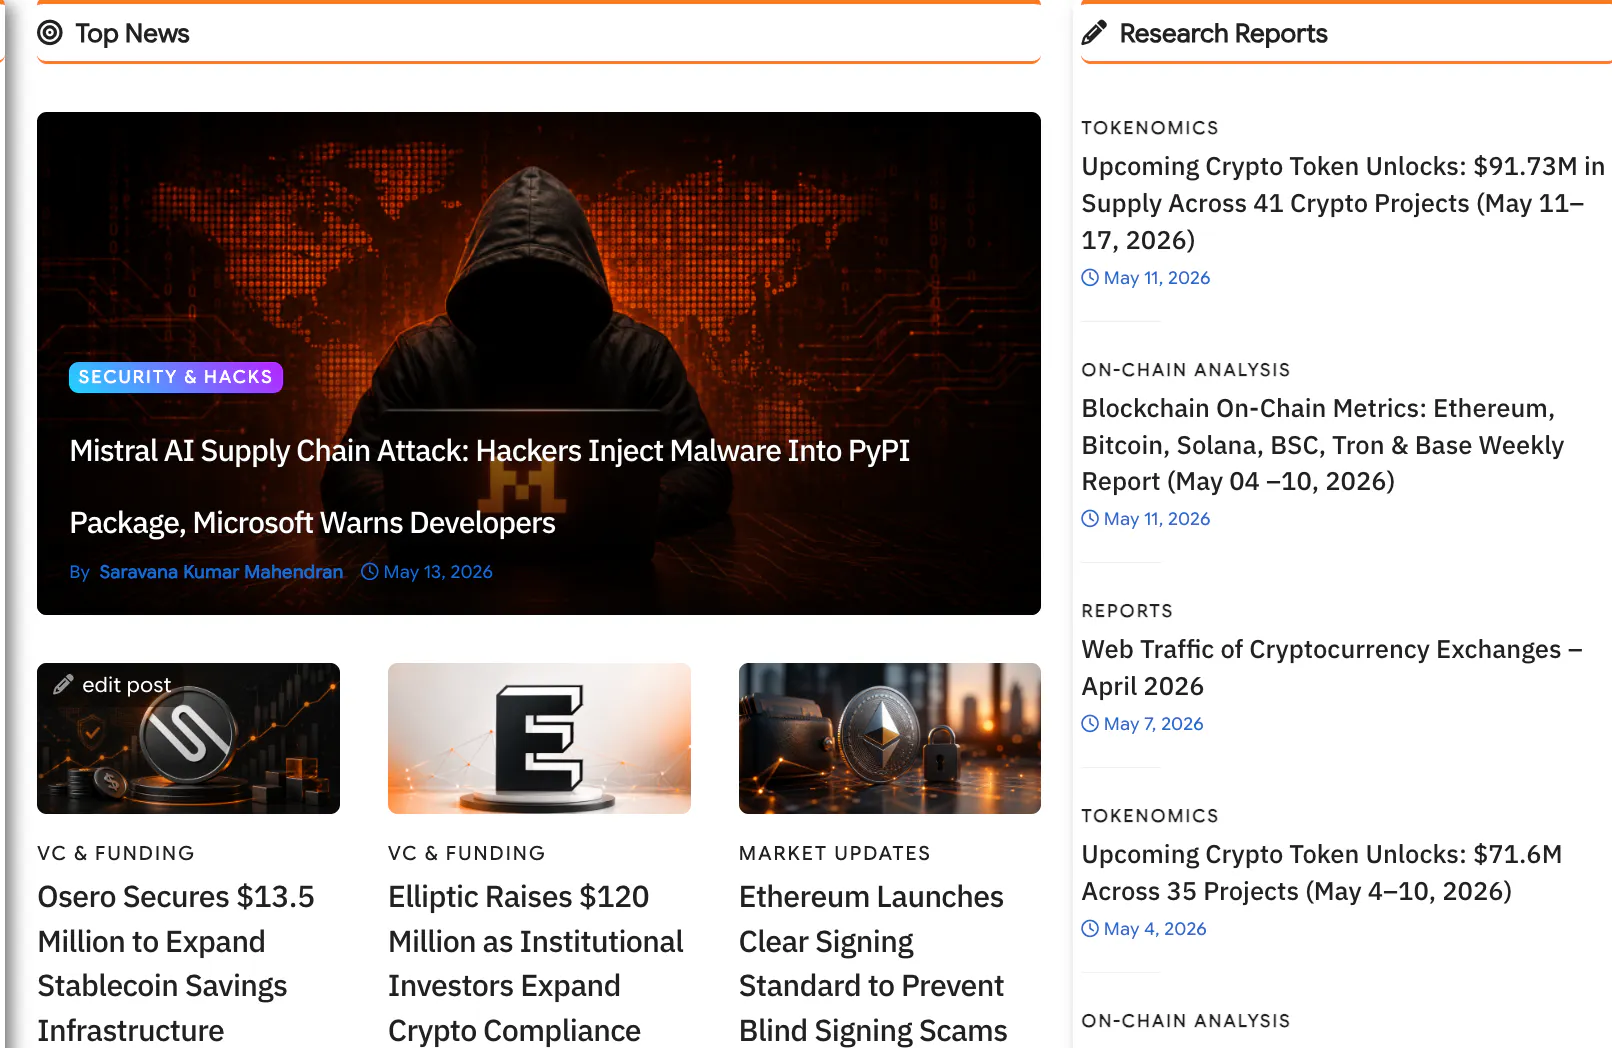Screen dimensions: 1612x1048
Task: Click the On-Chain Analysis label above Blockchain Metrics
Action: coord(1186,370)
